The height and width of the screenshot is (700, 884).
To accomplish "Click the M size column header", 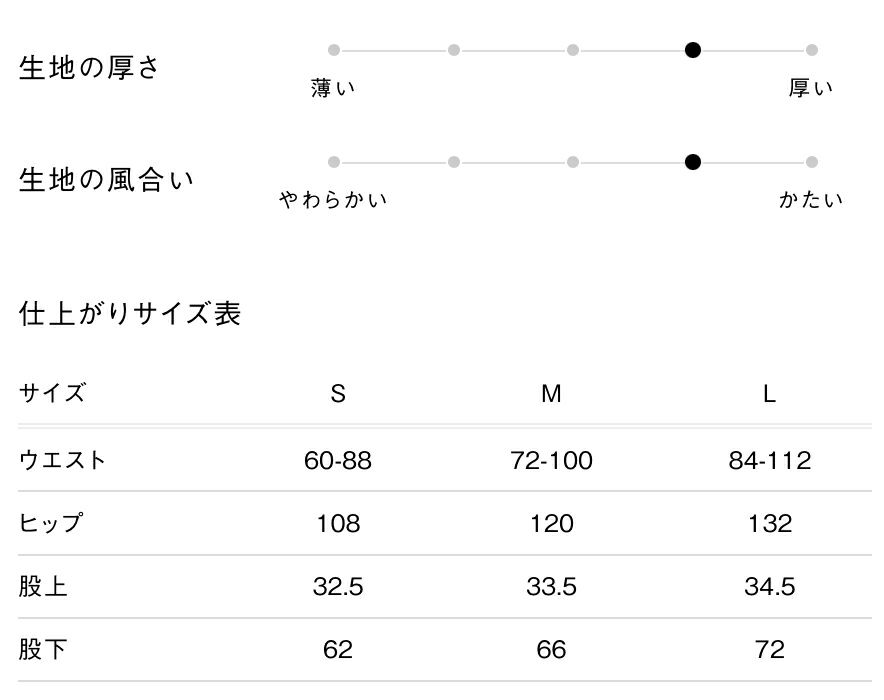I will (551, 393).
